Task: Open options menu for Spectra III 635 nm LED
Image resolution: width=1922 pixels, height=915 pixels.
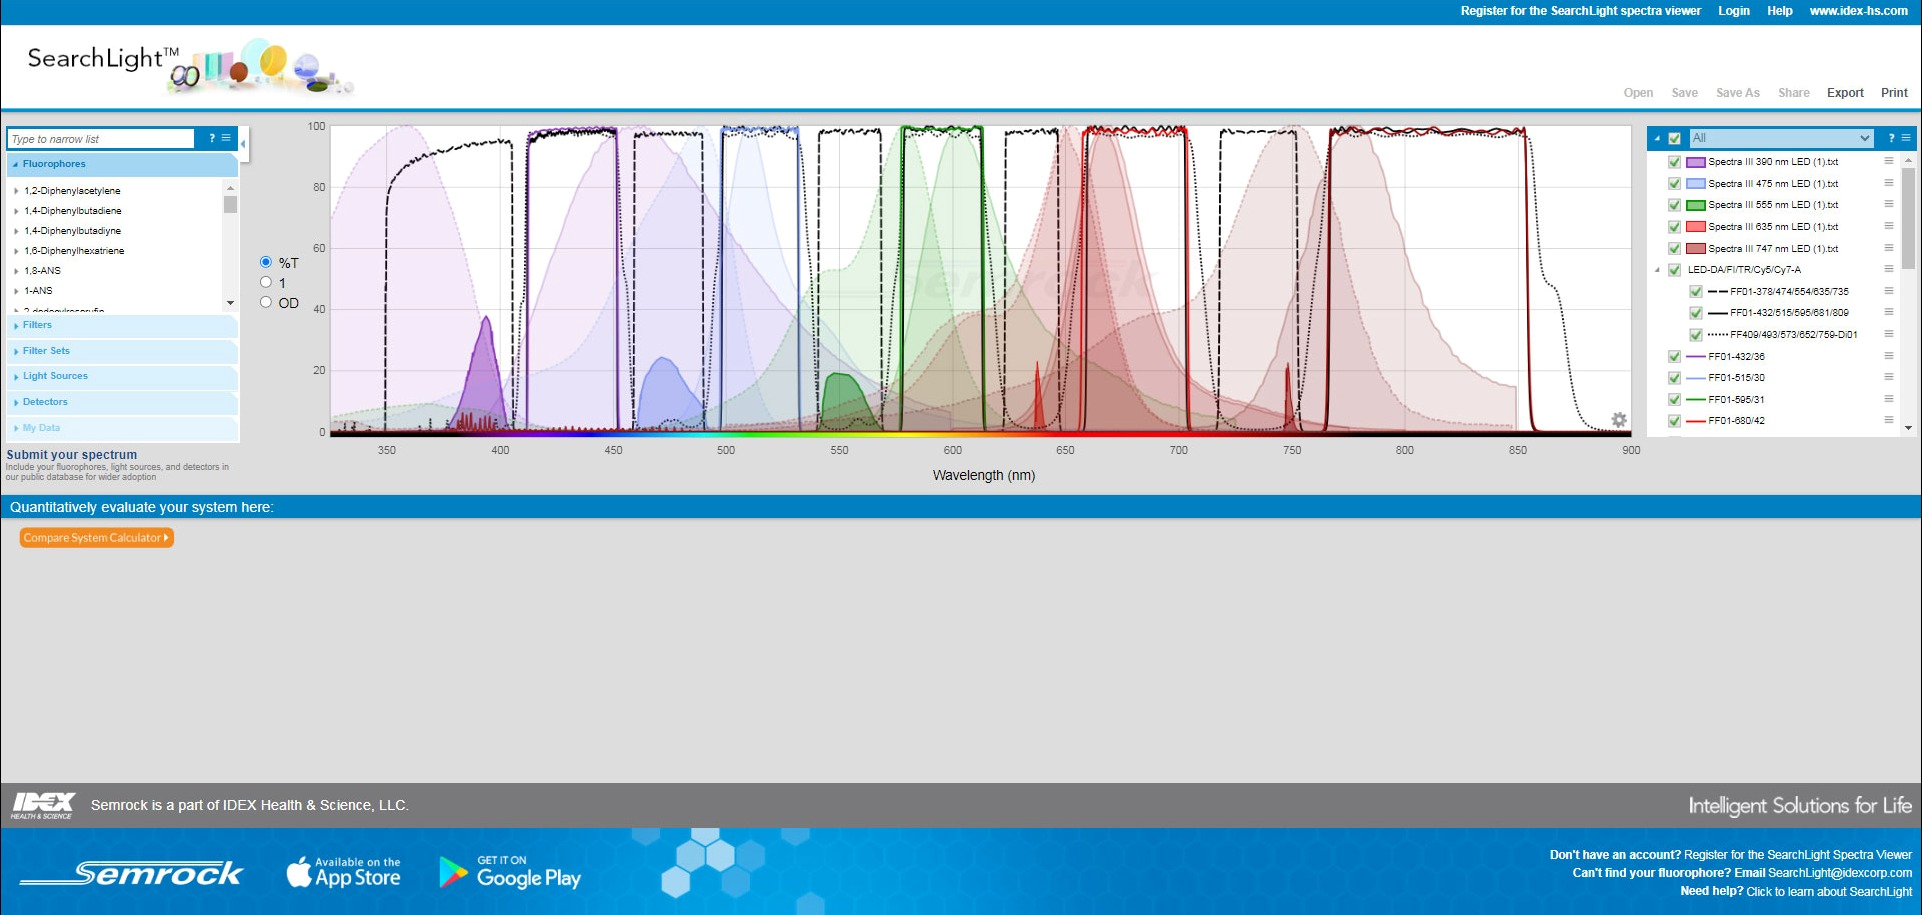Action: point(1889,226)
